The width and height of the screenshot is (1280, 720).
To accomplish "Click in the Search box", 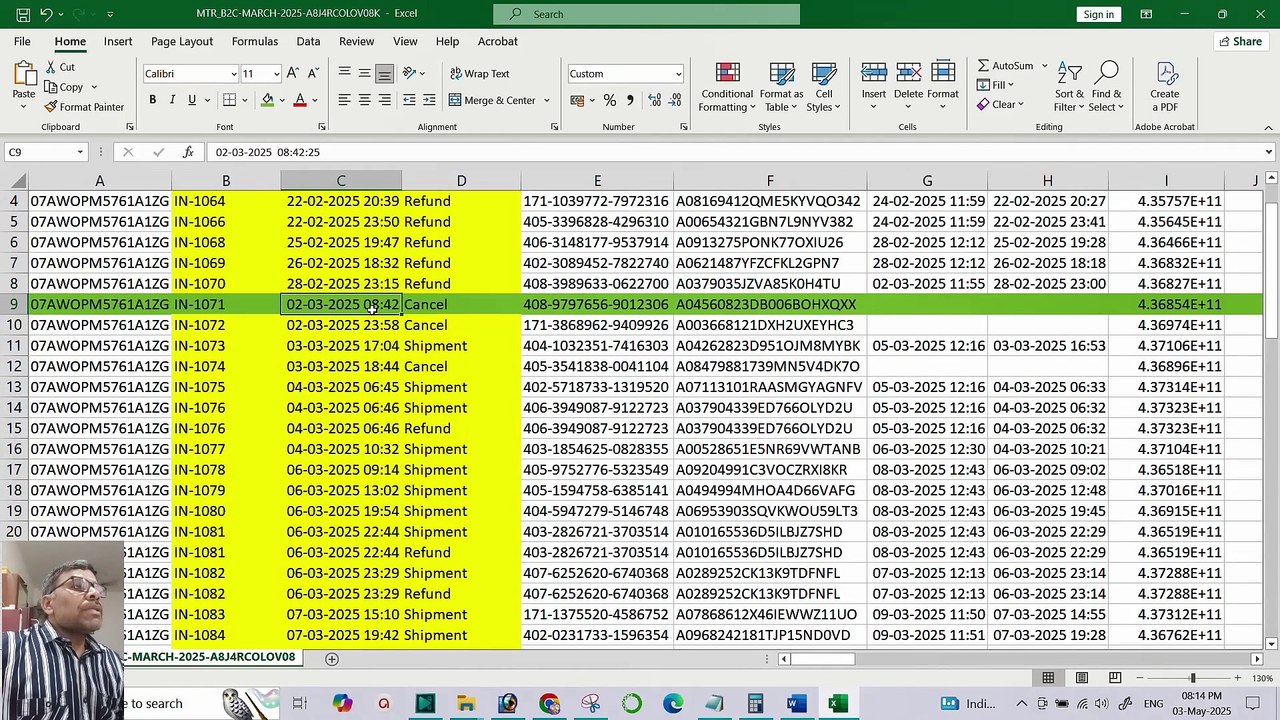I will (646, 14).
